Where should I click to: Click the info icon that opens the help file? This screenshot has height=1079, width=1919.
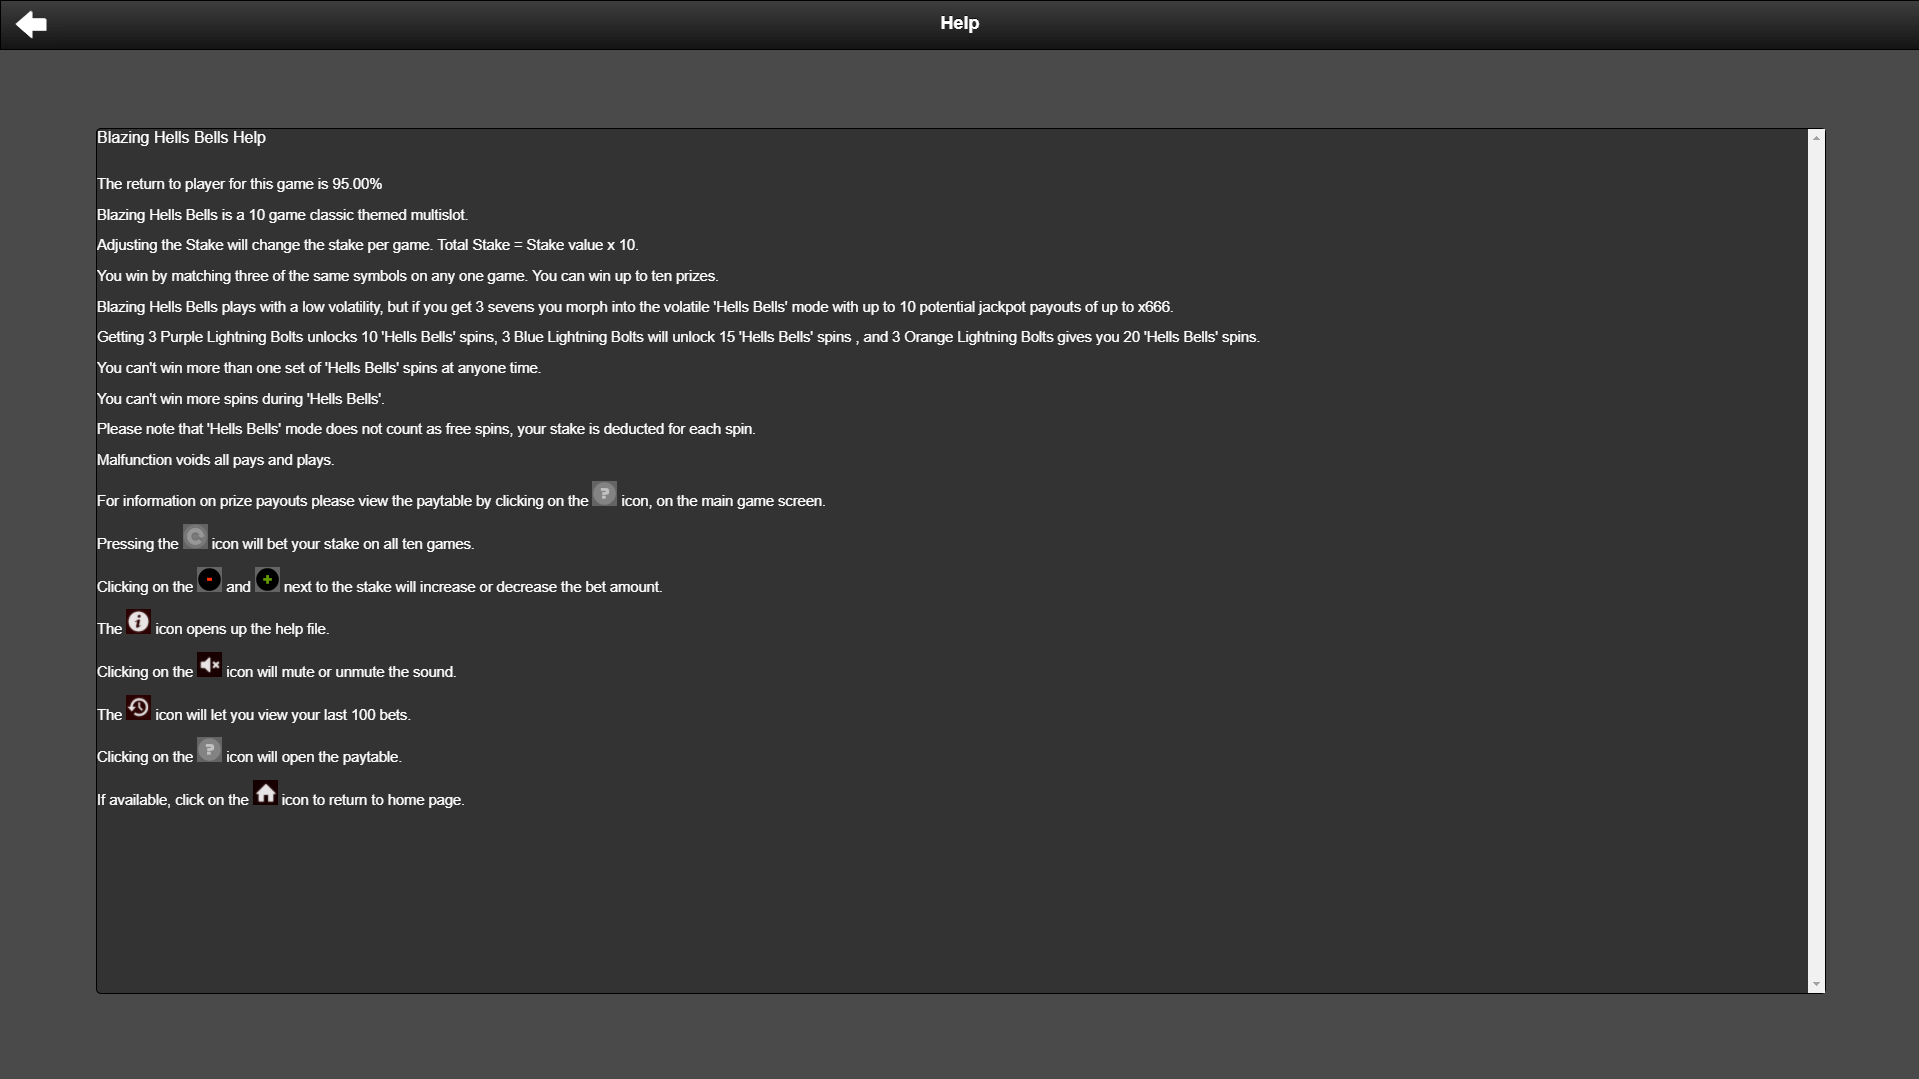click(138, 622)
